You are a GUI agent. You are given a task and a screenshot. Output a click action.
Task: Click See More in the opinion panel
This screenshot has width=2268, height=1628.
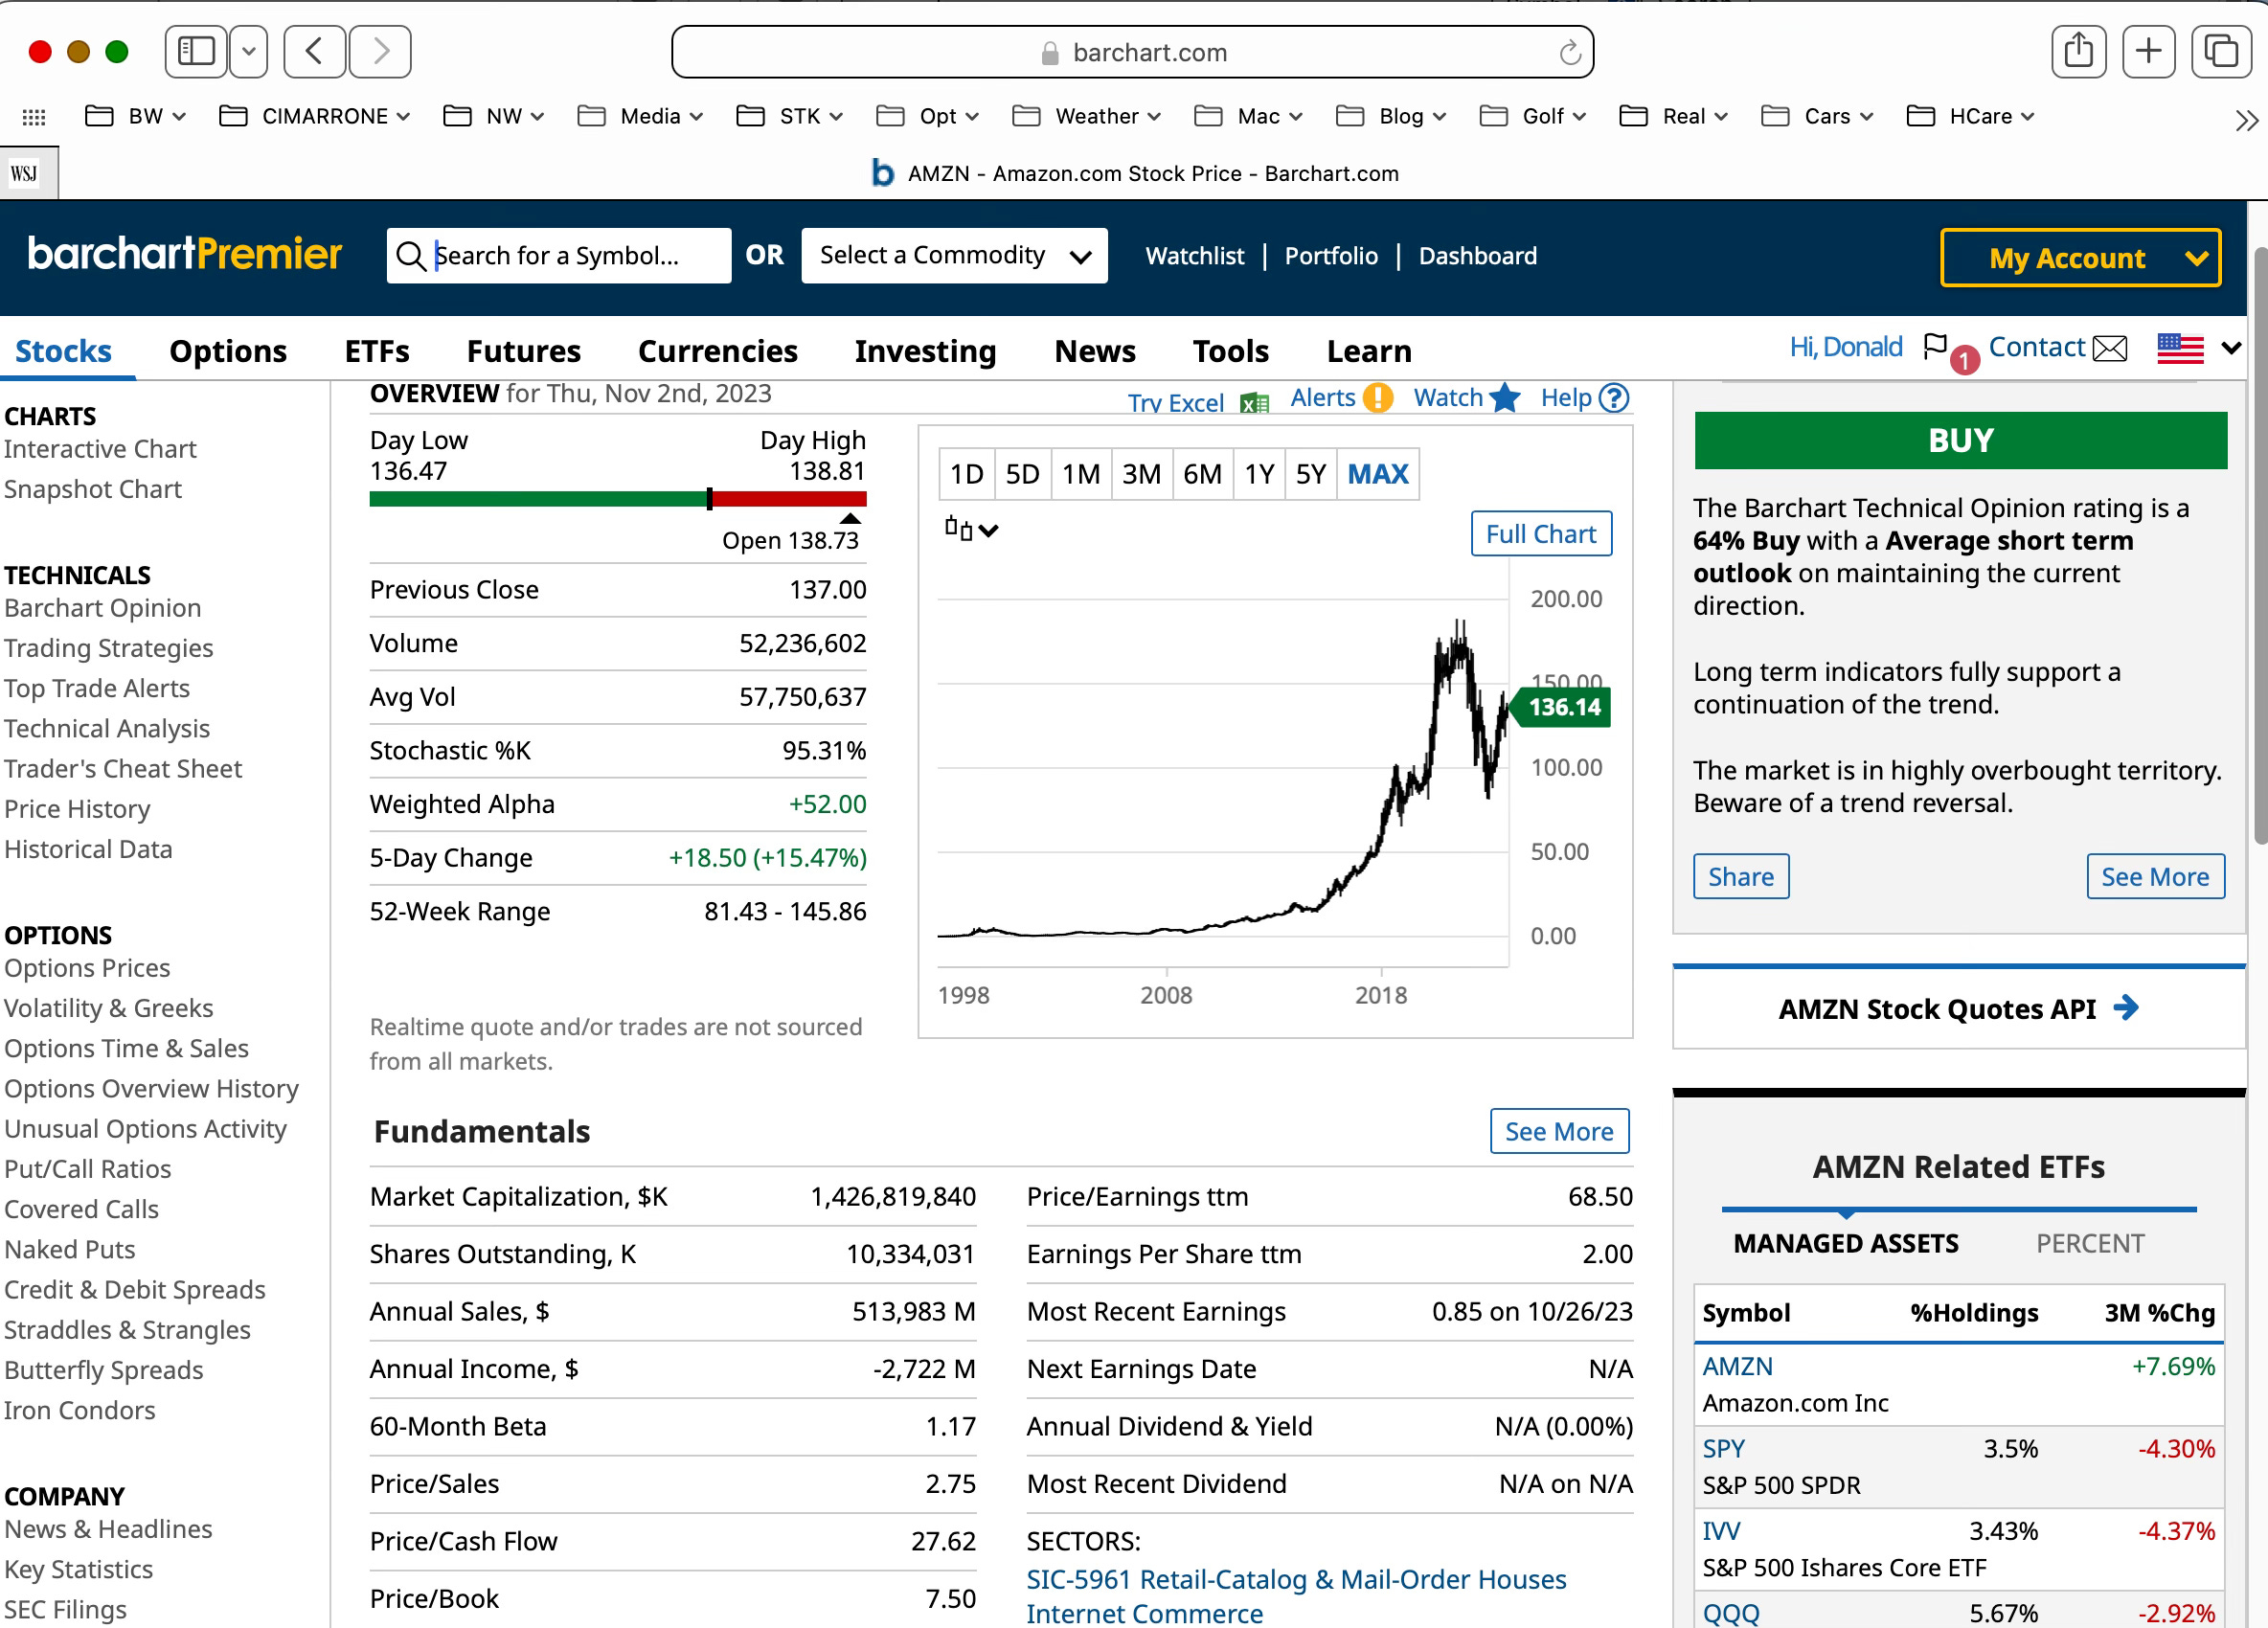coord(2155,876)
